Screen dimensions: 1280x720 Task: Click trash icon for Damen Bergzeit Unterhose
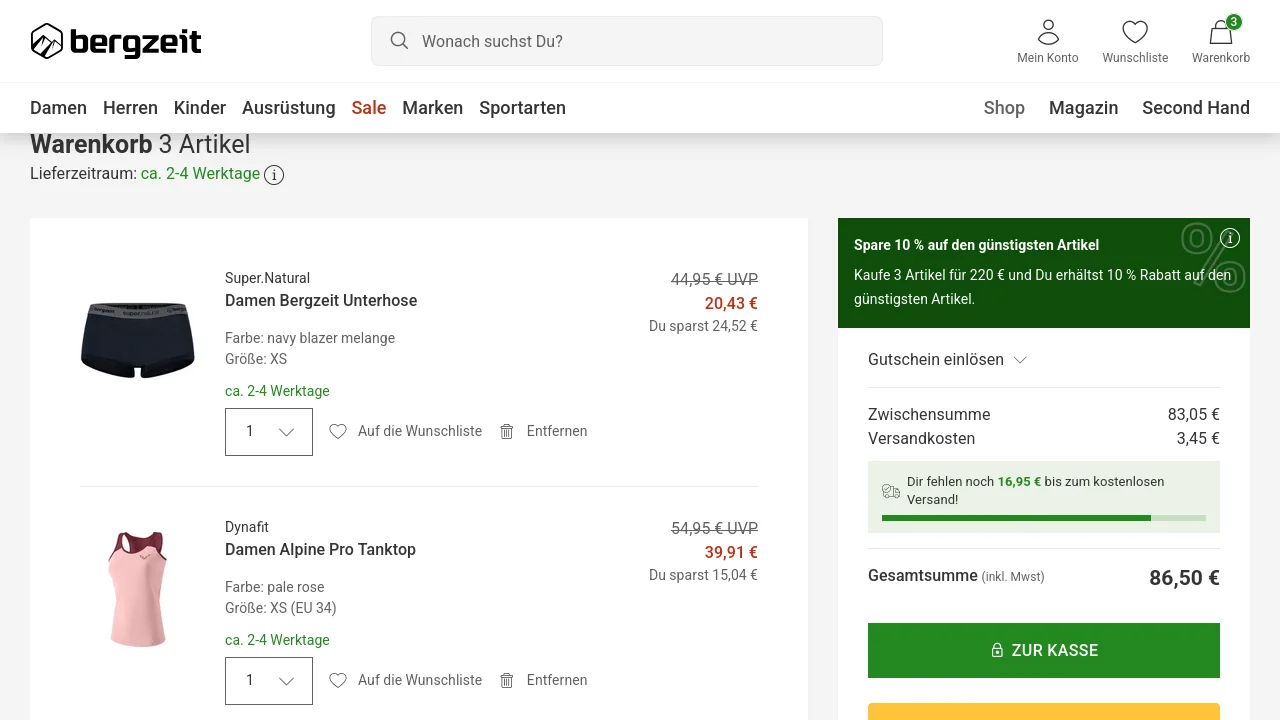(507, 432)
